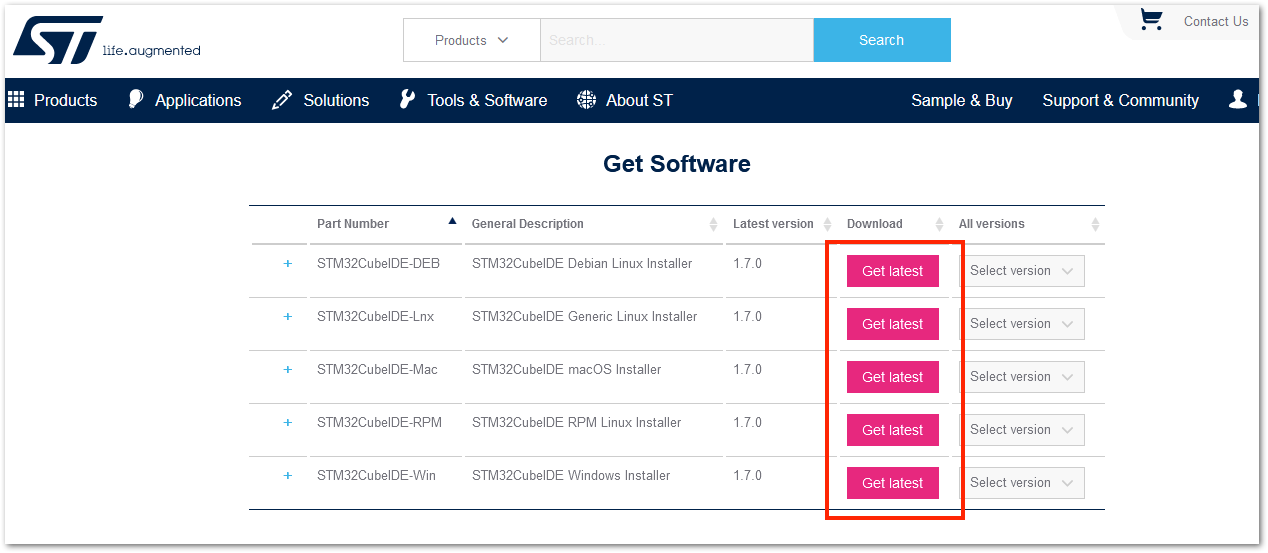Open the Products dropdown beside the search box
Viewport: 1268px width, 553px height.
472,40
